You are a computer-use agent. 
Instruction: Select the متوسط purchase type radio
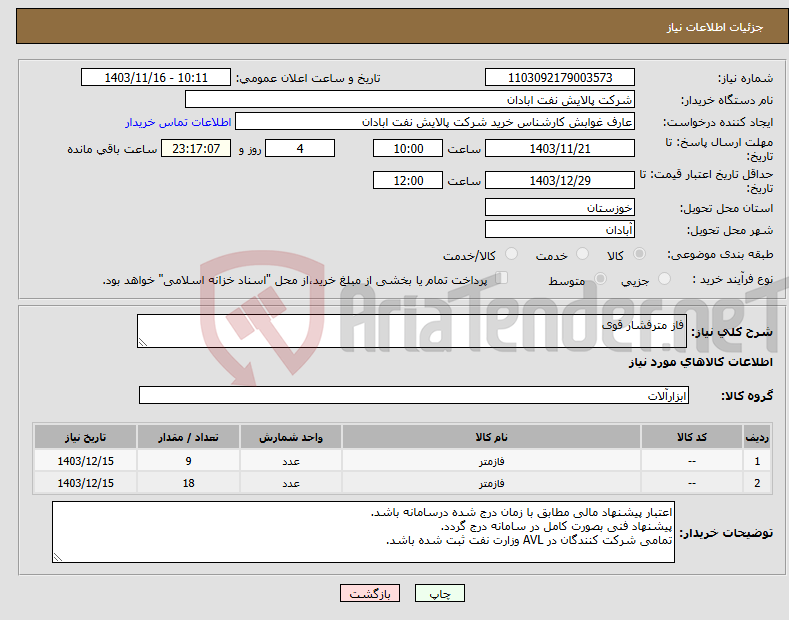[x=600, y=278]
